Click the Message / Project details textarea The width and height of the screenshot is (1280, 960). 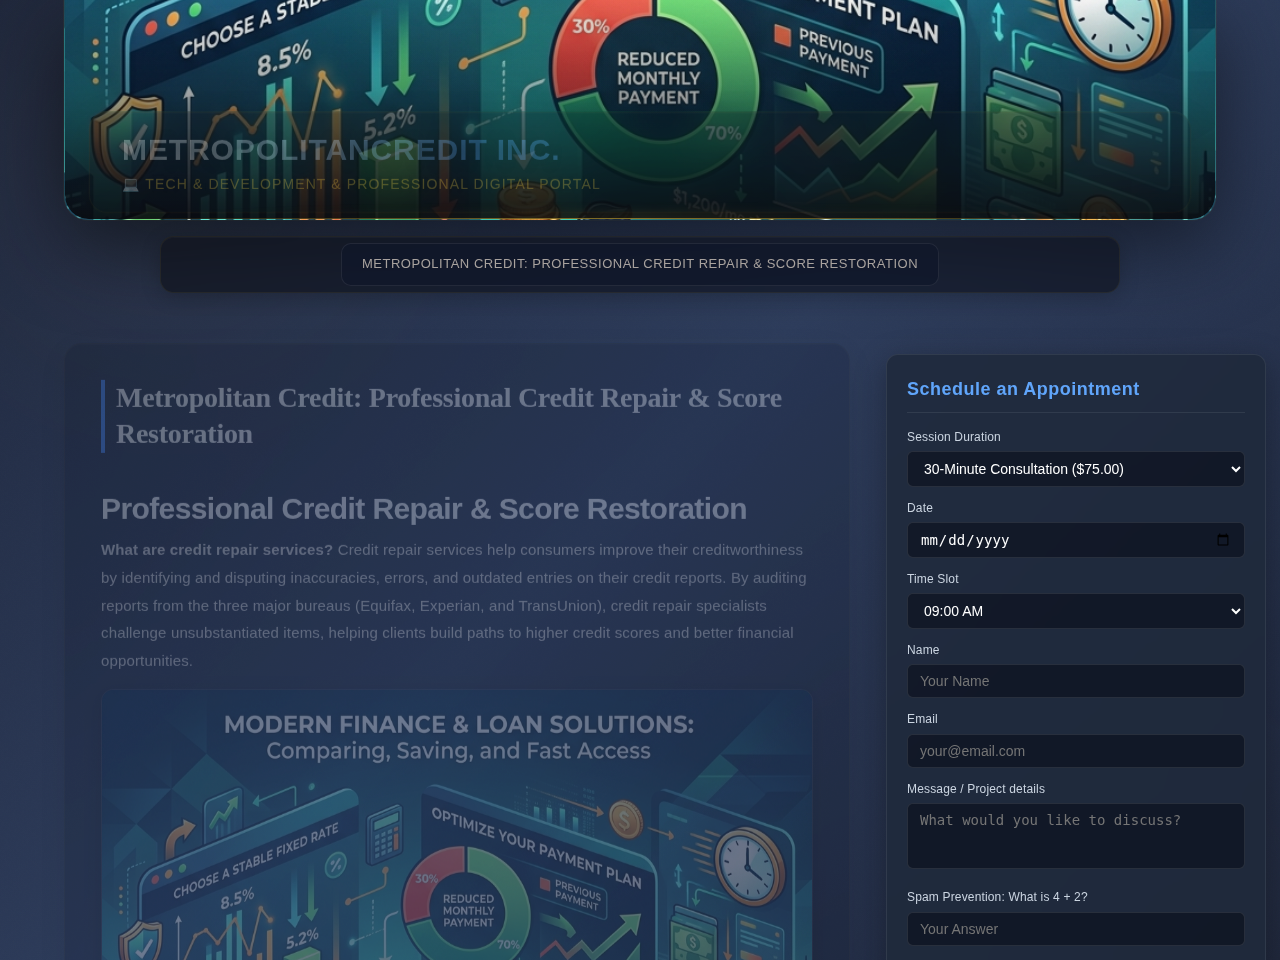click(x=1075, y=836)
